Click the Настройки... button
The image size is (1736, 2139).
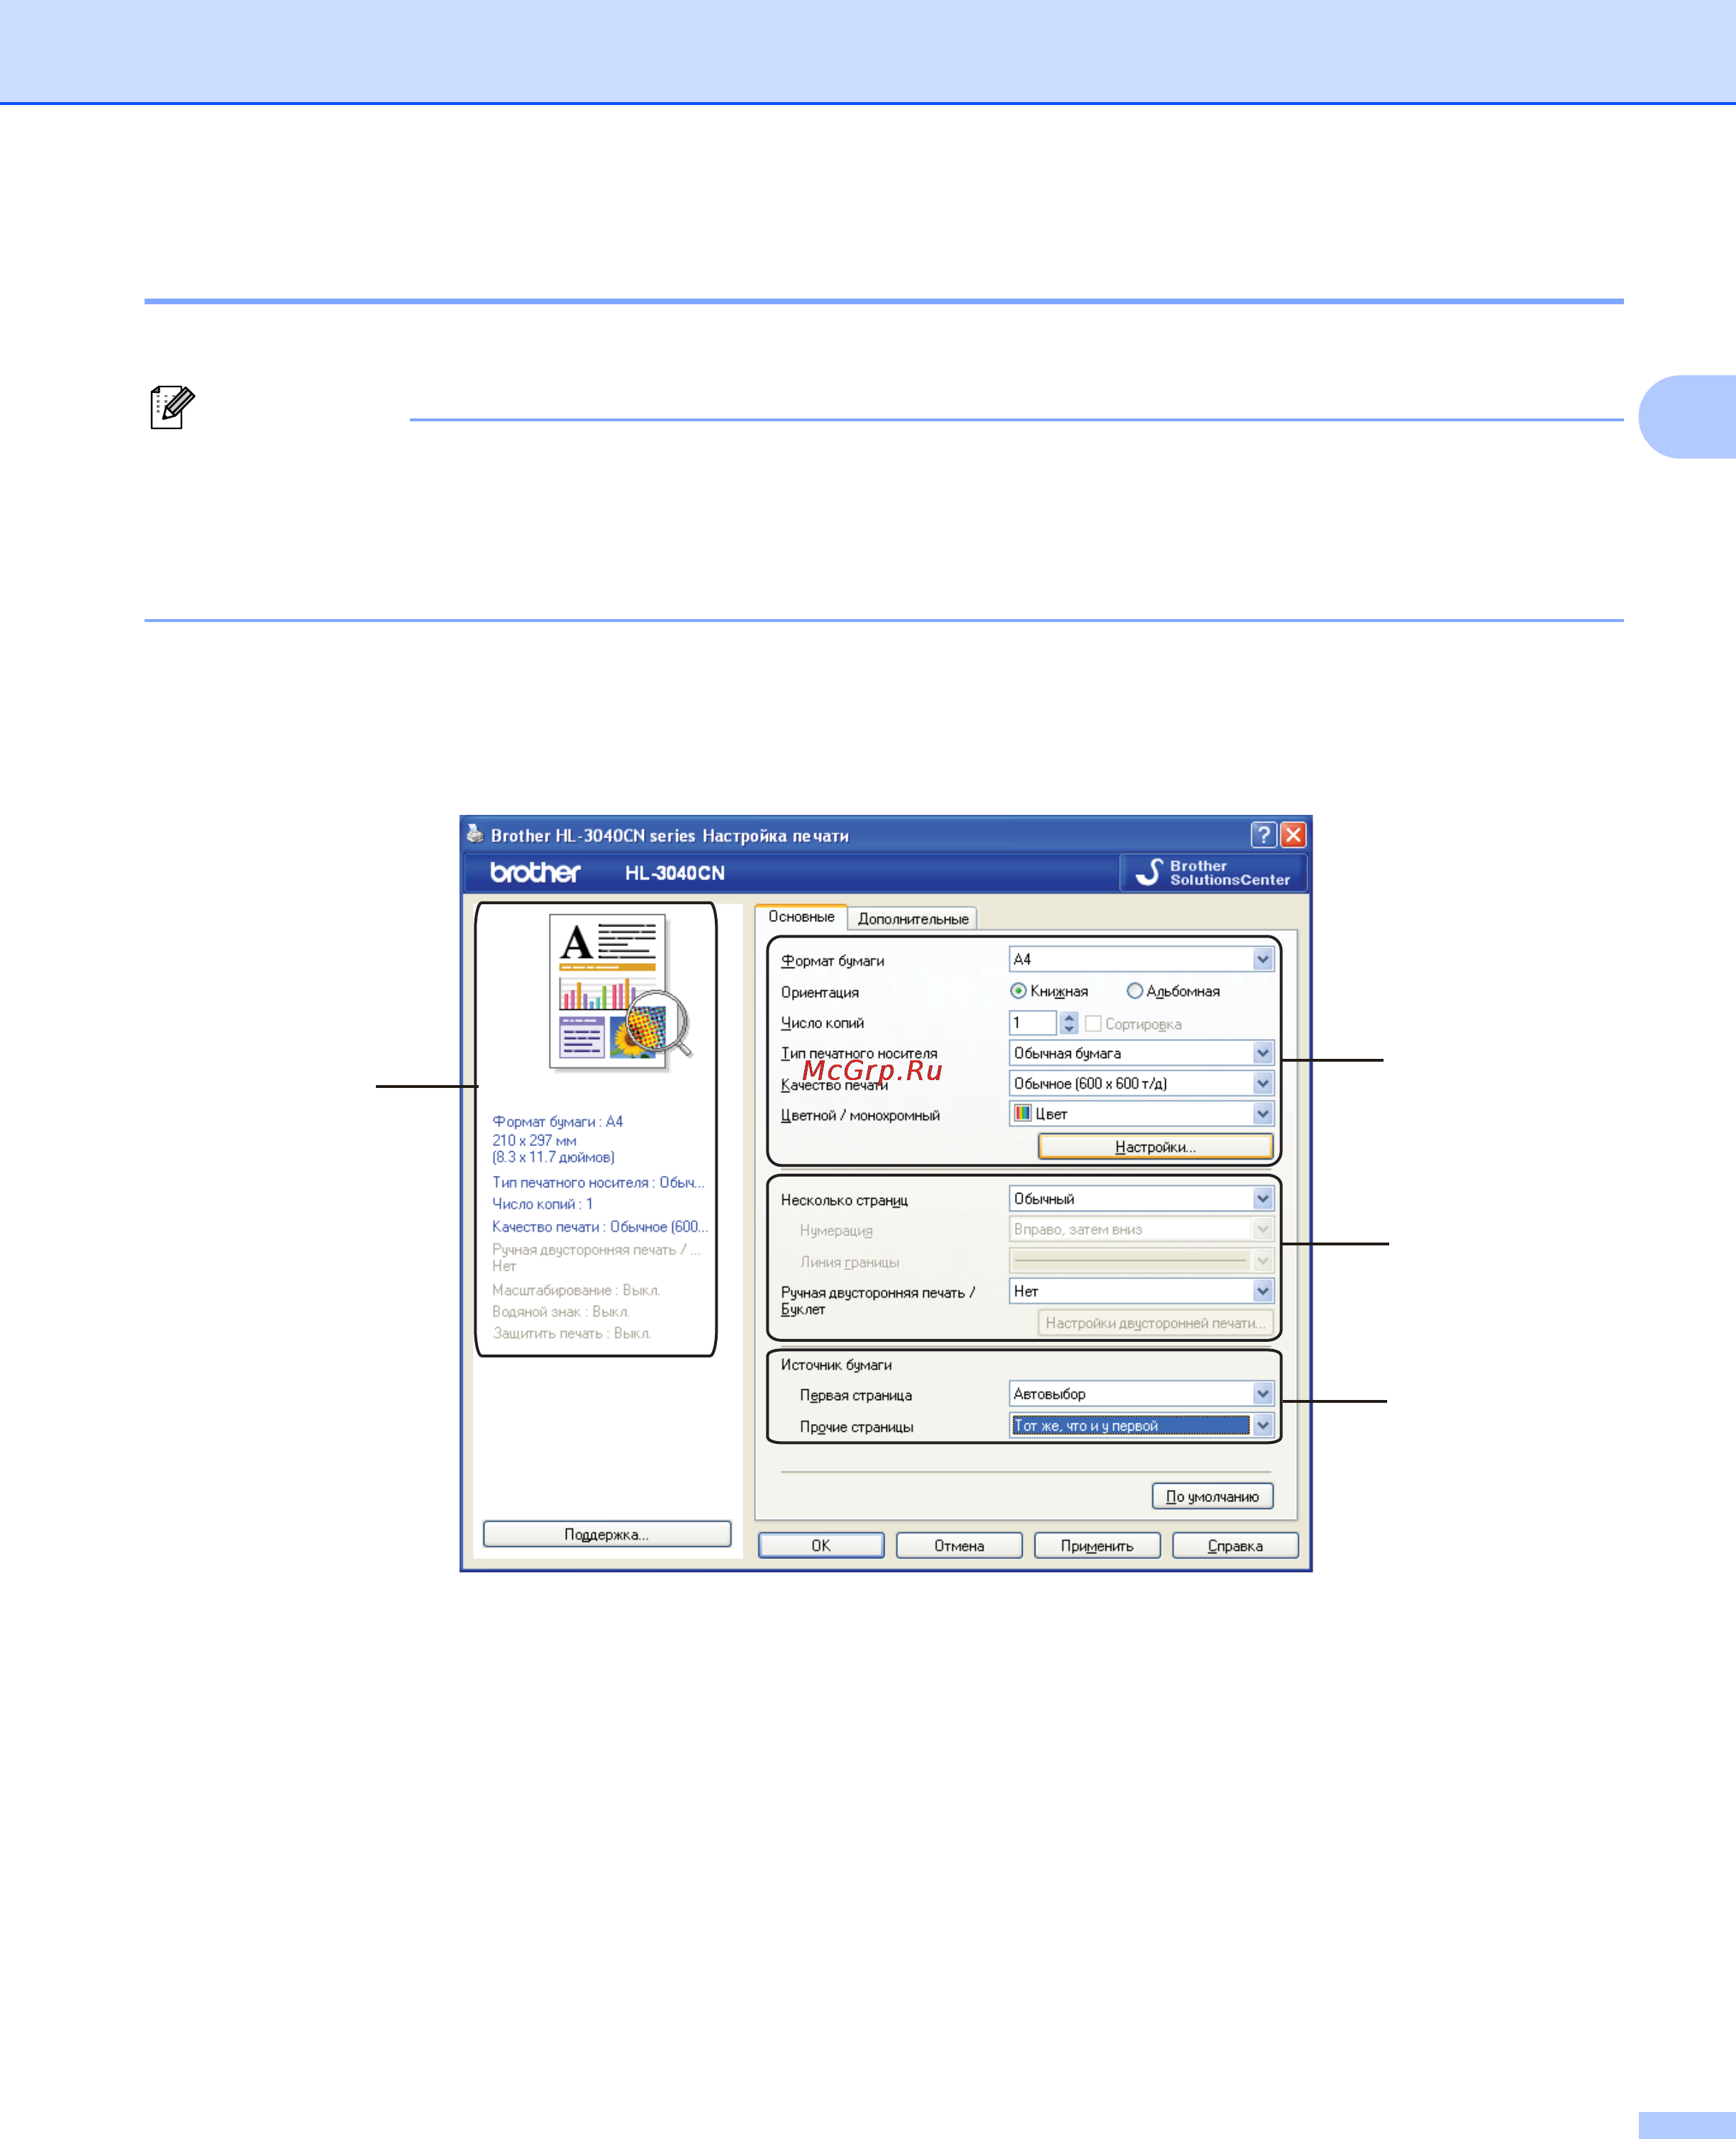point(1155,1147)
